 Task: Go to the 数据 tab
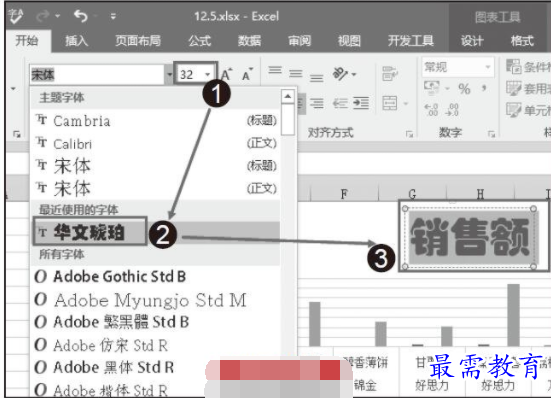(x=249, y=41)
